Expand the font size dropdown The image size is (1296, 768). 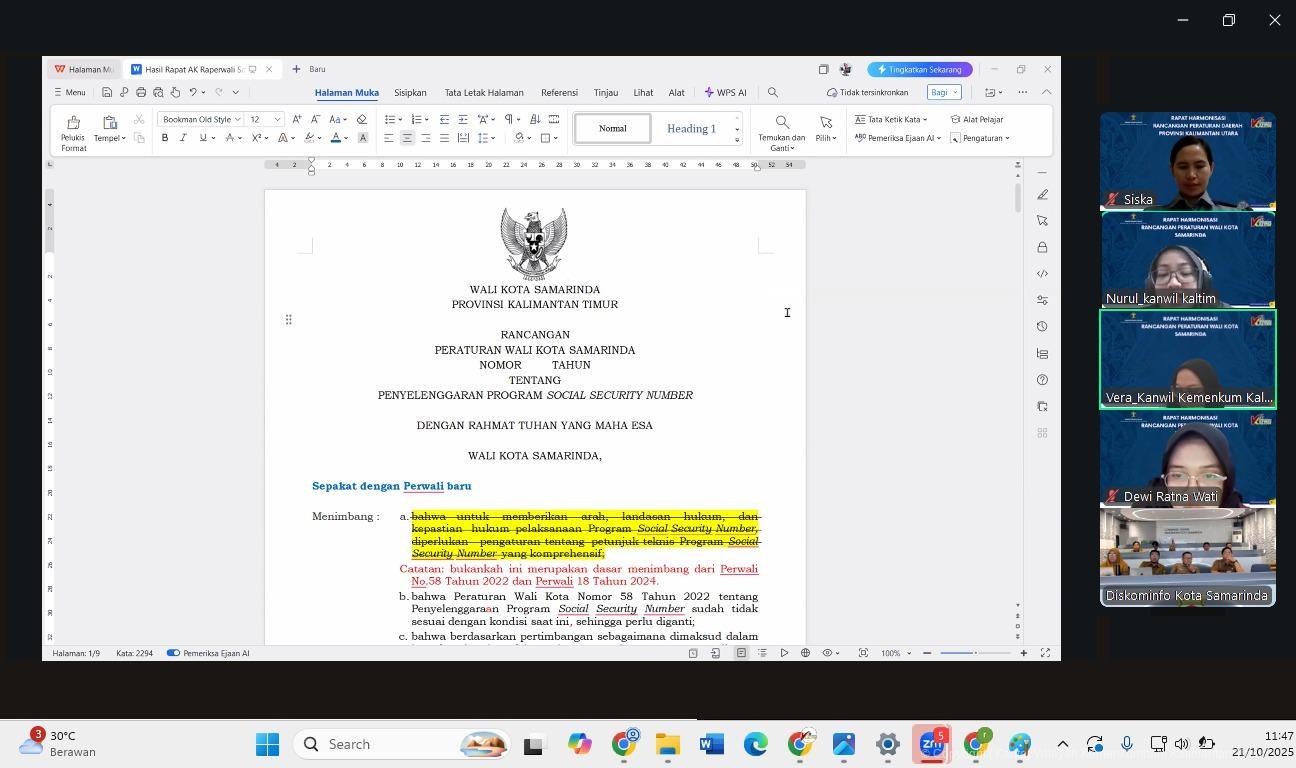277,119
